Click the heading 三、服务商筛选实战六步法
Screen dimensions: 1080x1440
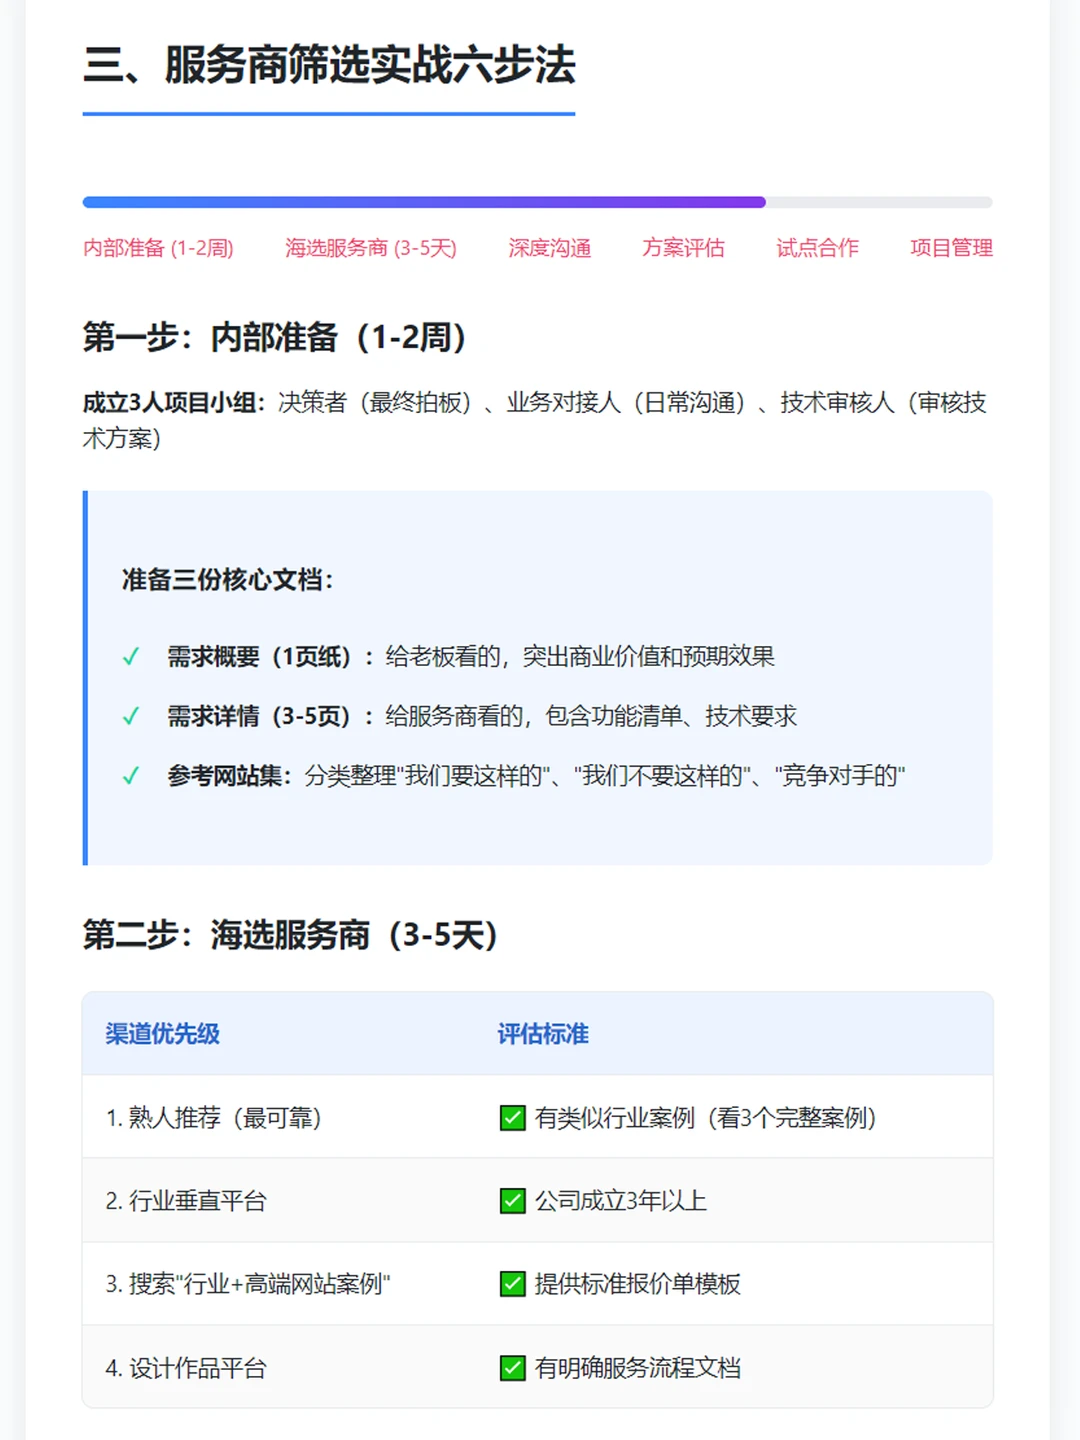pyautogui.click(x=329, y=65)
